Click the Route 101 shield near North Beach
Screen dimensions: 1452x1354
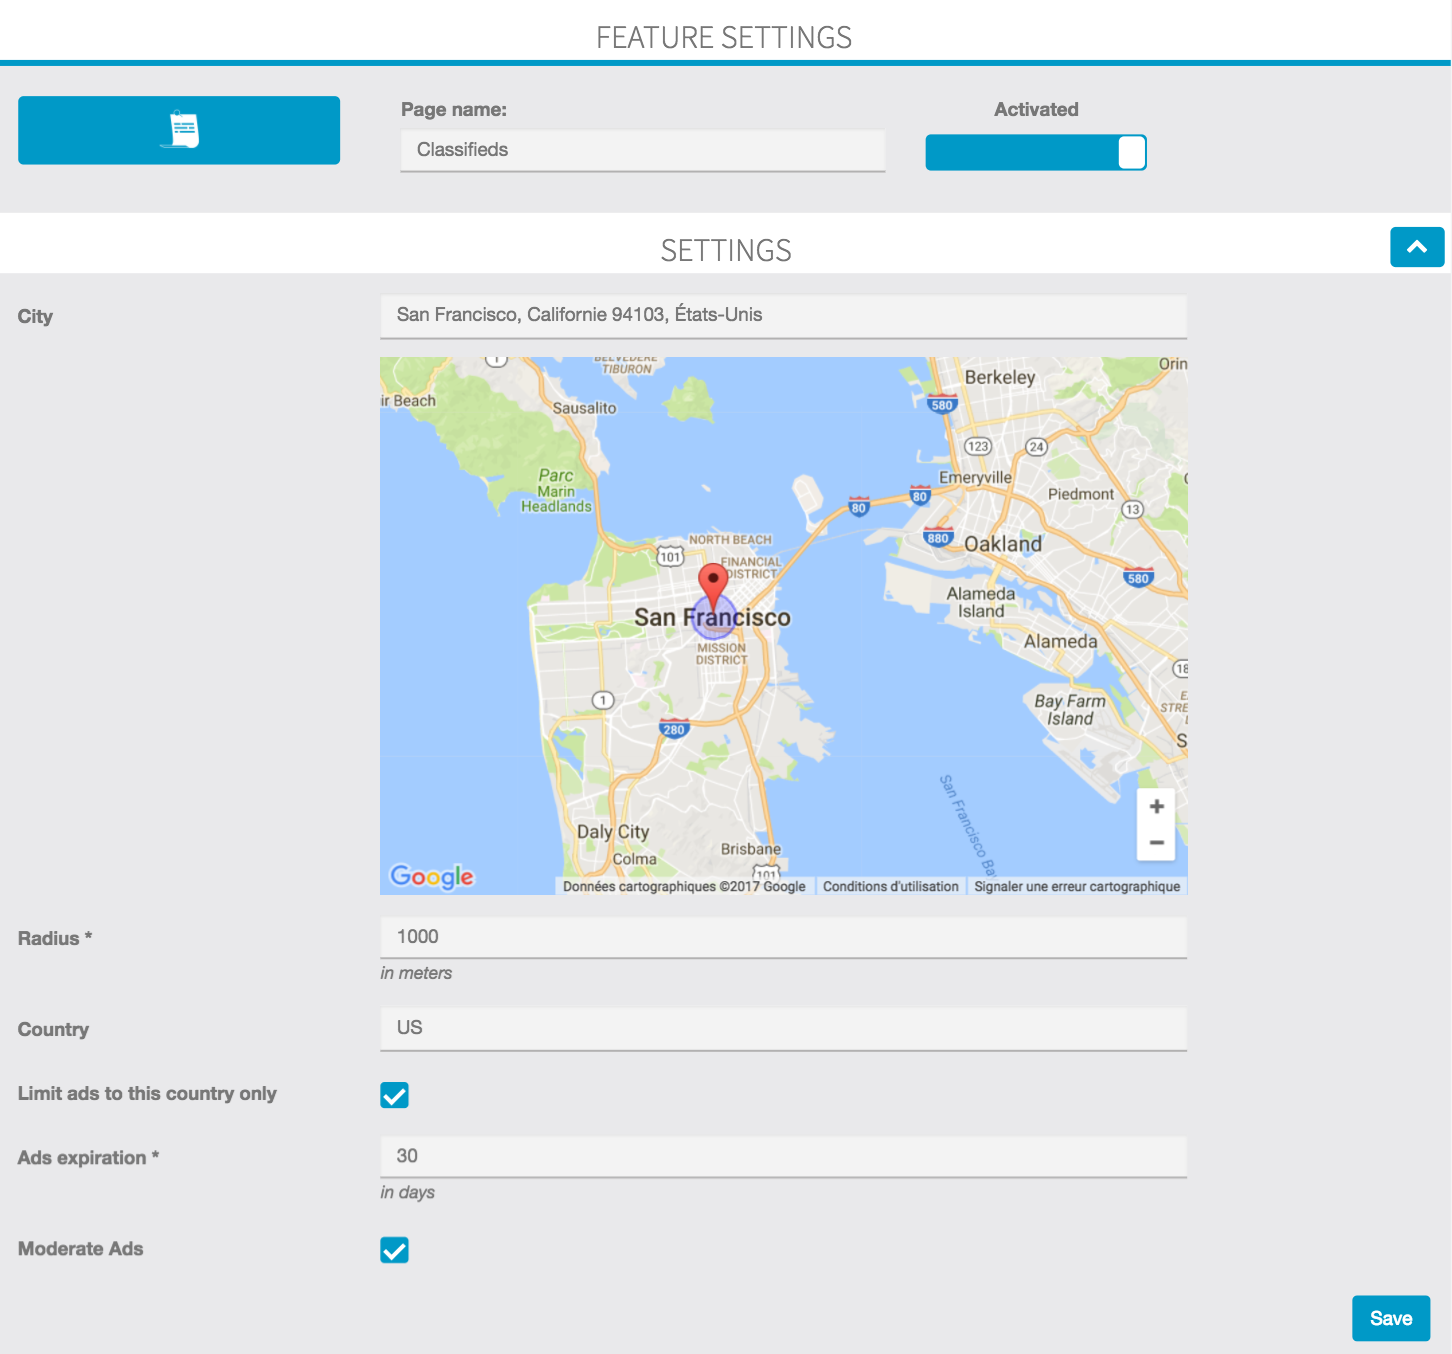point(670,556)
